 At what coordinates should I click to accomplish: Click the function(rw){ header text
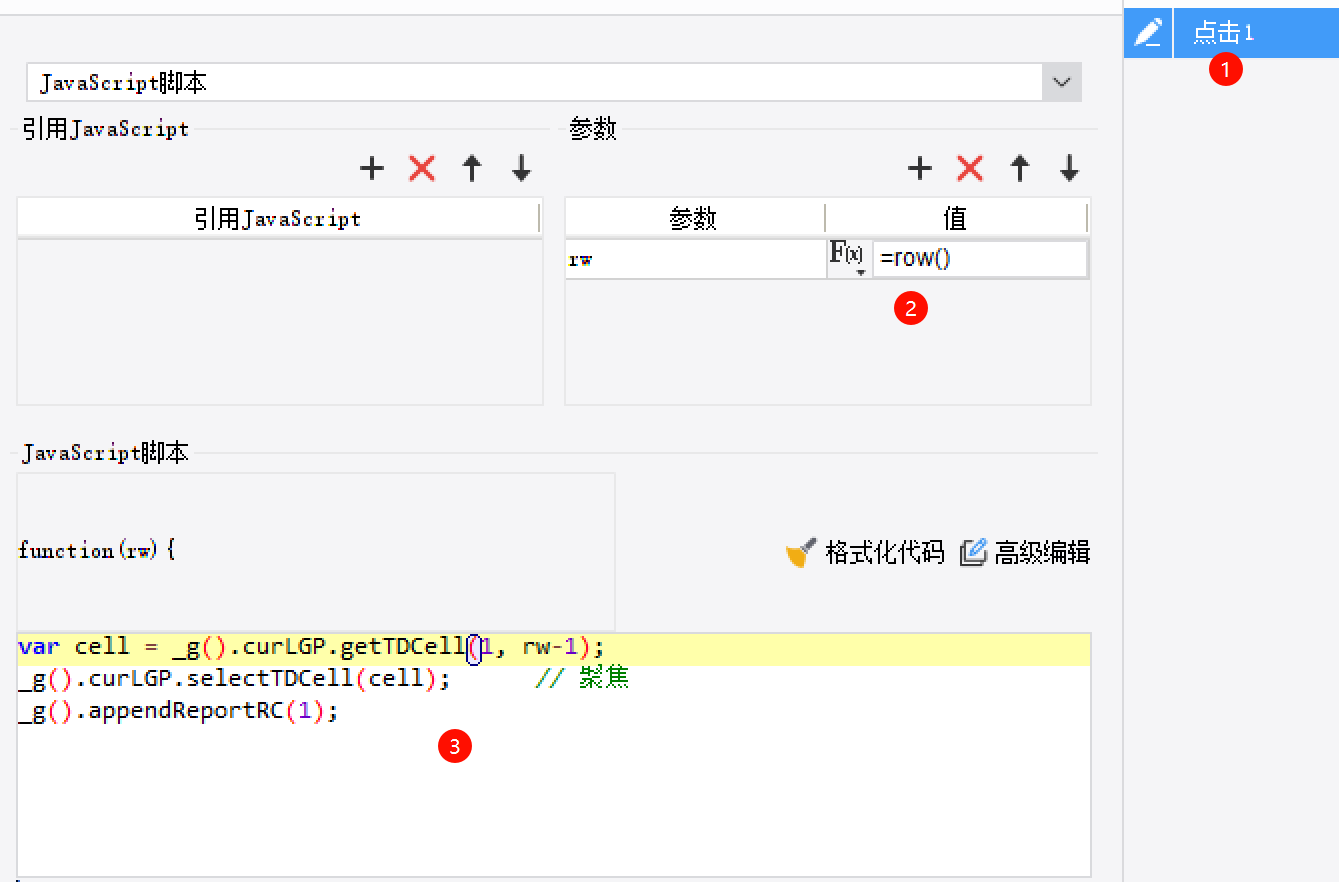pos(97,550)
